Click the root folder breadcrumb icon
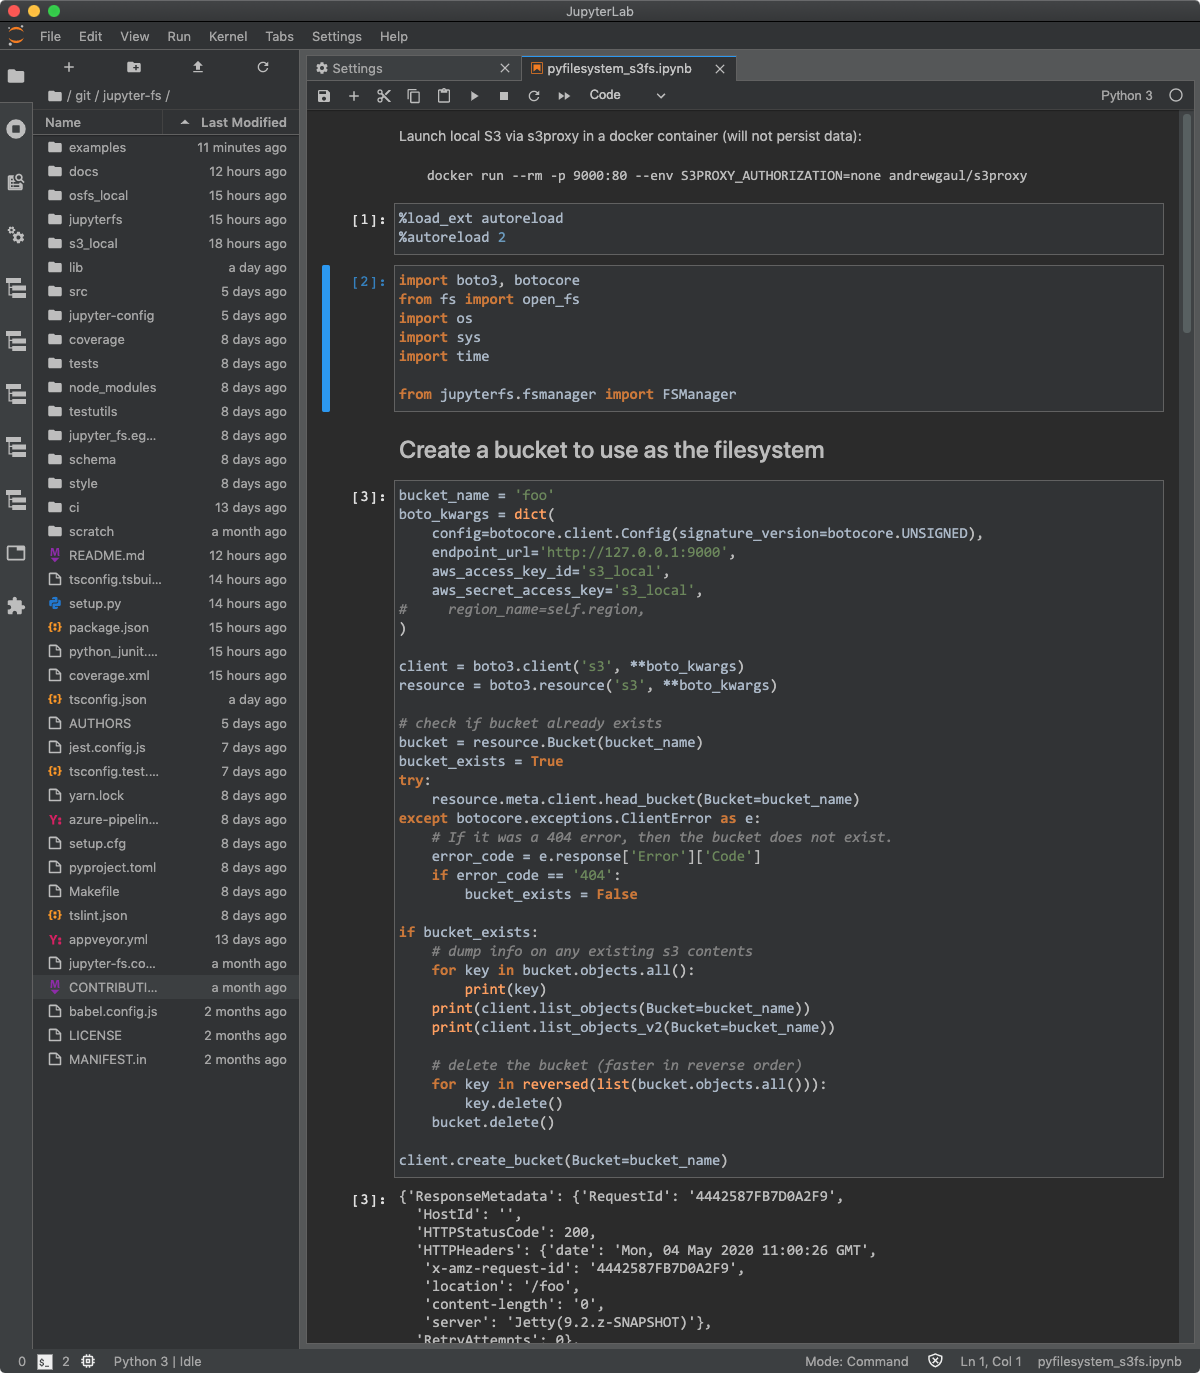1200x1373 pixels. [55, 96]
